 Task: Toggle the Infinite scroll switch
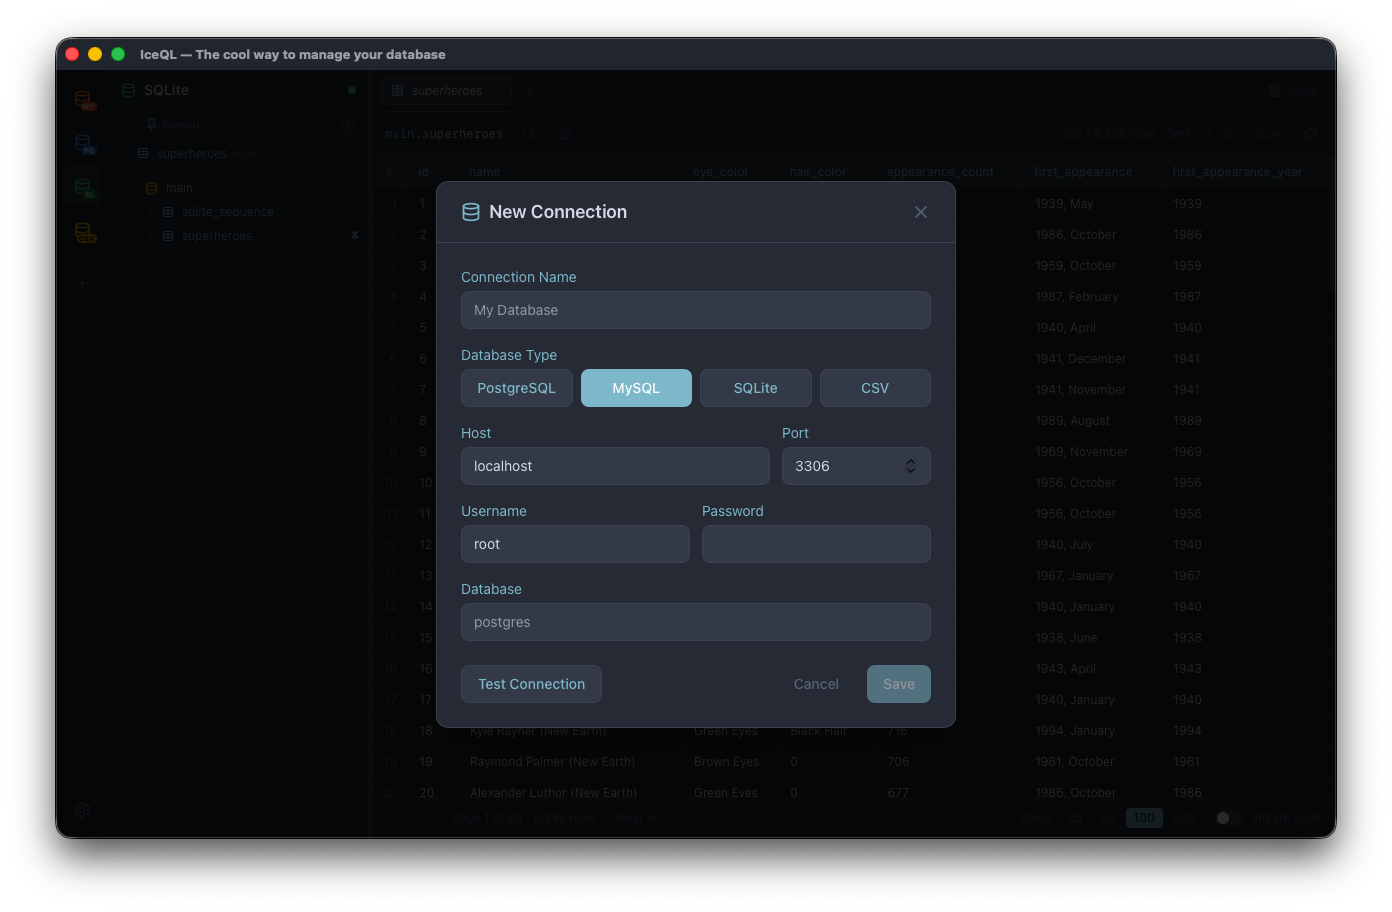tap(1229, 818)
